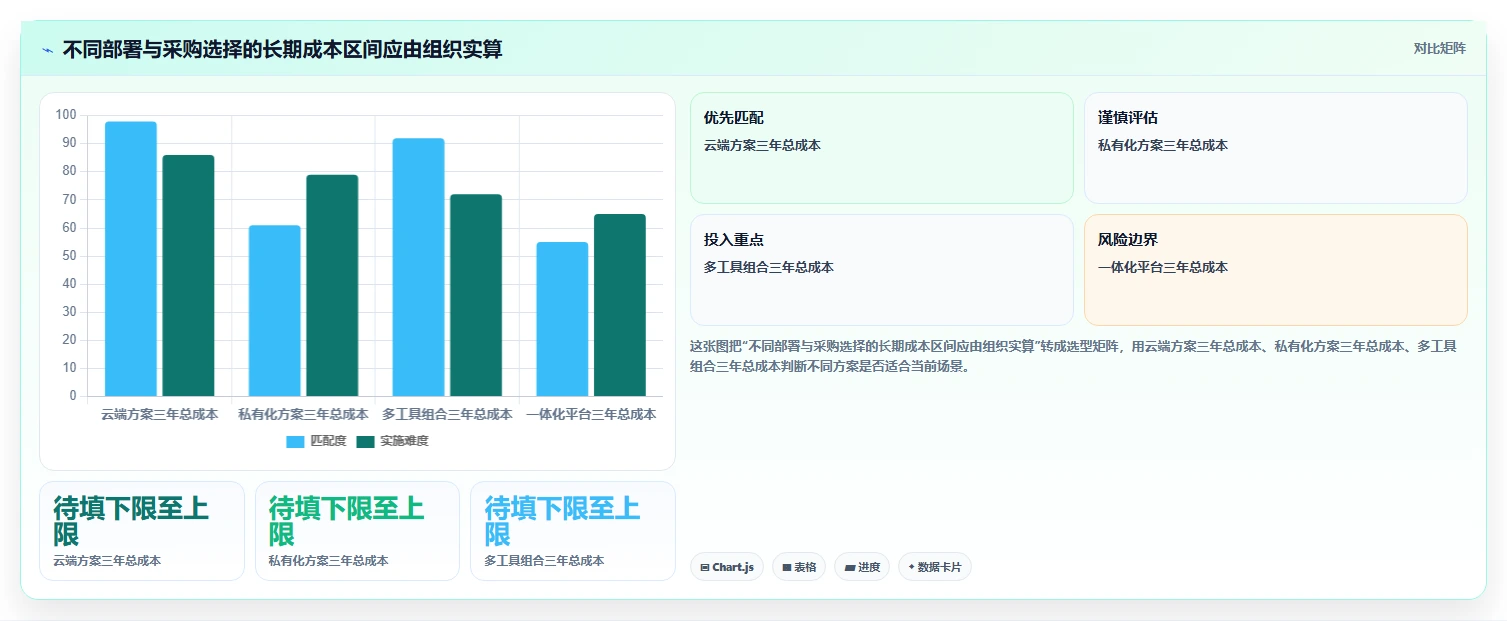The height and width of the screenshot is (621, 1507).
Task: Open the 谨慎评估 matrix card
Action: (1276, 148)
